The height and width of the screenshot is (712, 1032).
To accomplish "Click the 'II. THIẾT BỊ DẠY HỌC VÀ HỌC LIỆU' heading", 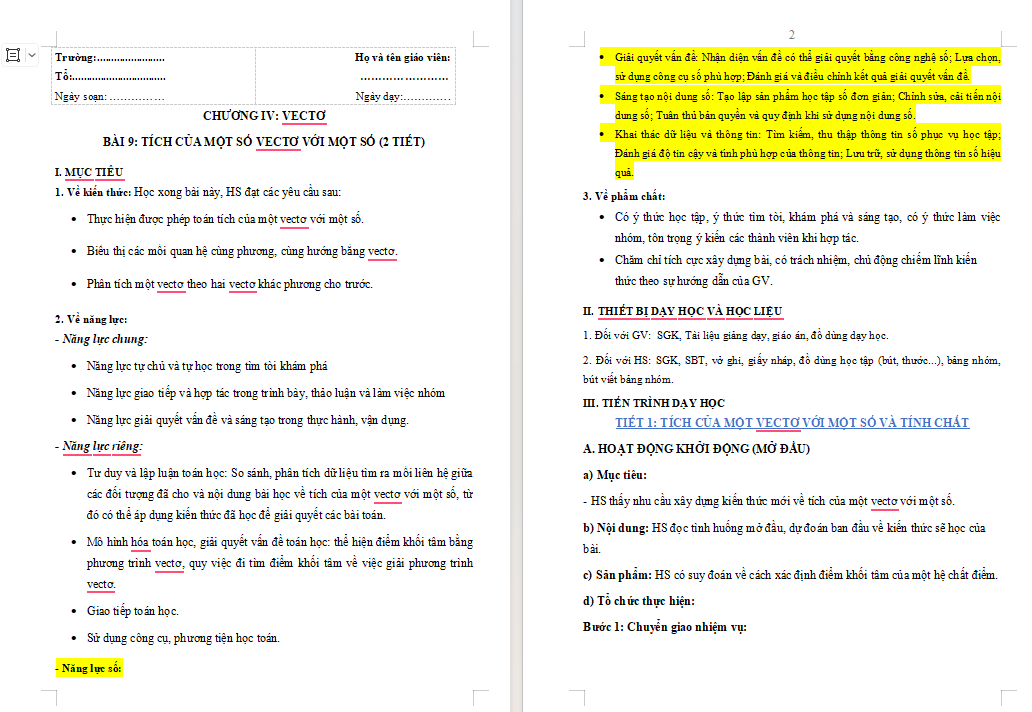I will pyautogui.click(x=683, y=311).
